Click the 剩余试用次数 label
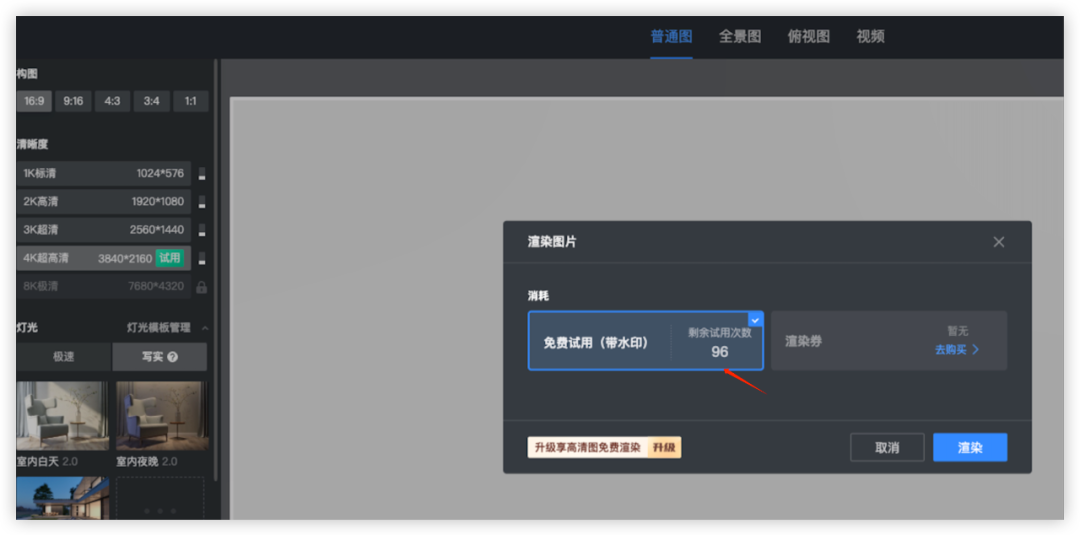This screenshot has height=535, width=1080. pos(720,333)
